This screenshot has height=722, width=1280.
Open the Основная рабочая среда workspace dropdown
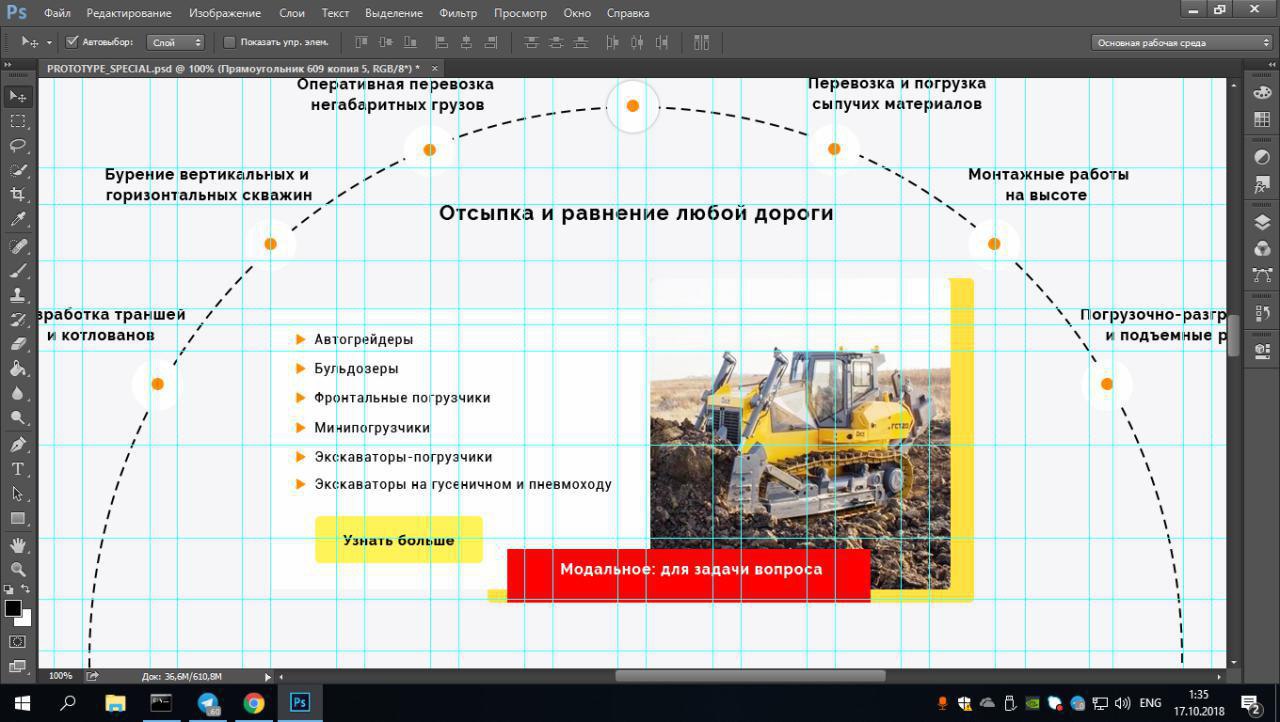coord(1181,42)
